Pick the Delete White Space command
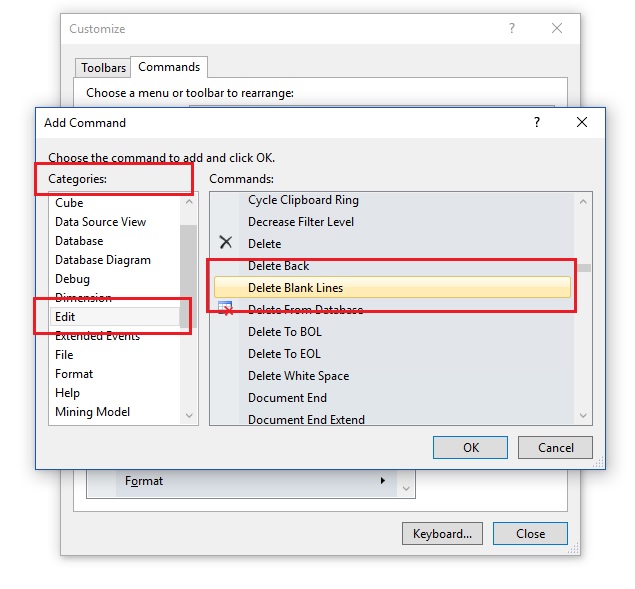Screen dimensions: 635x589 pos(298,376)
